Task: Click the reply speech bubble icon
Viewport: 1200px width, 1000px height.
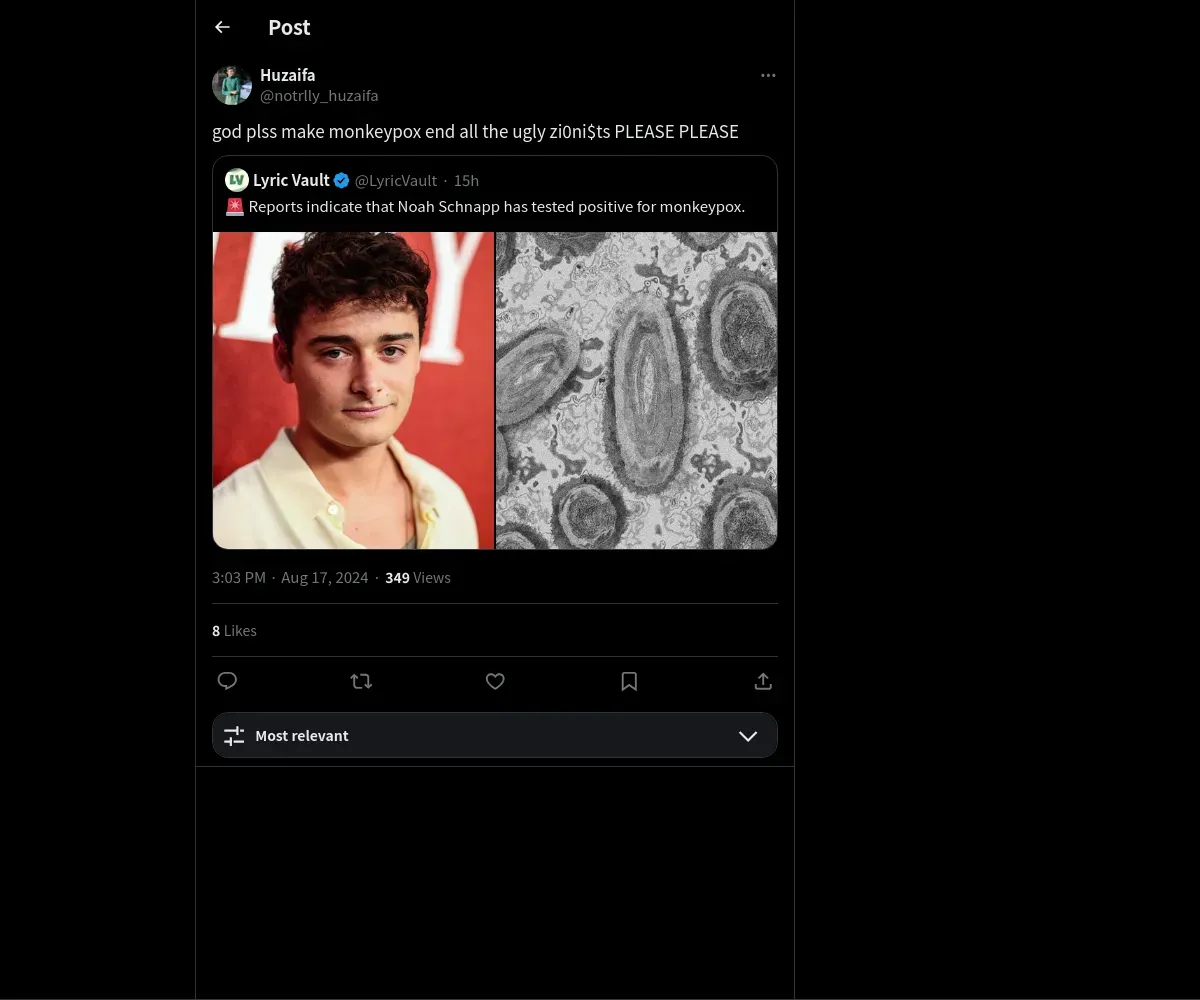Action: pyautogui.click(x=227, y=681)
